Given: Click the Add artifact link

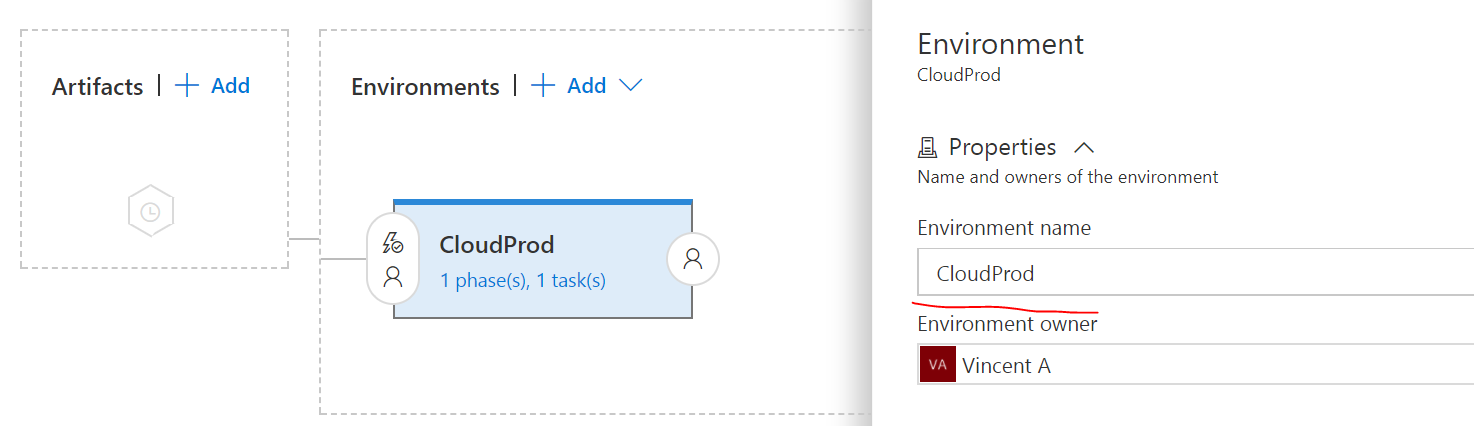Looking at the screenshot, I should [x=230, y=86].
